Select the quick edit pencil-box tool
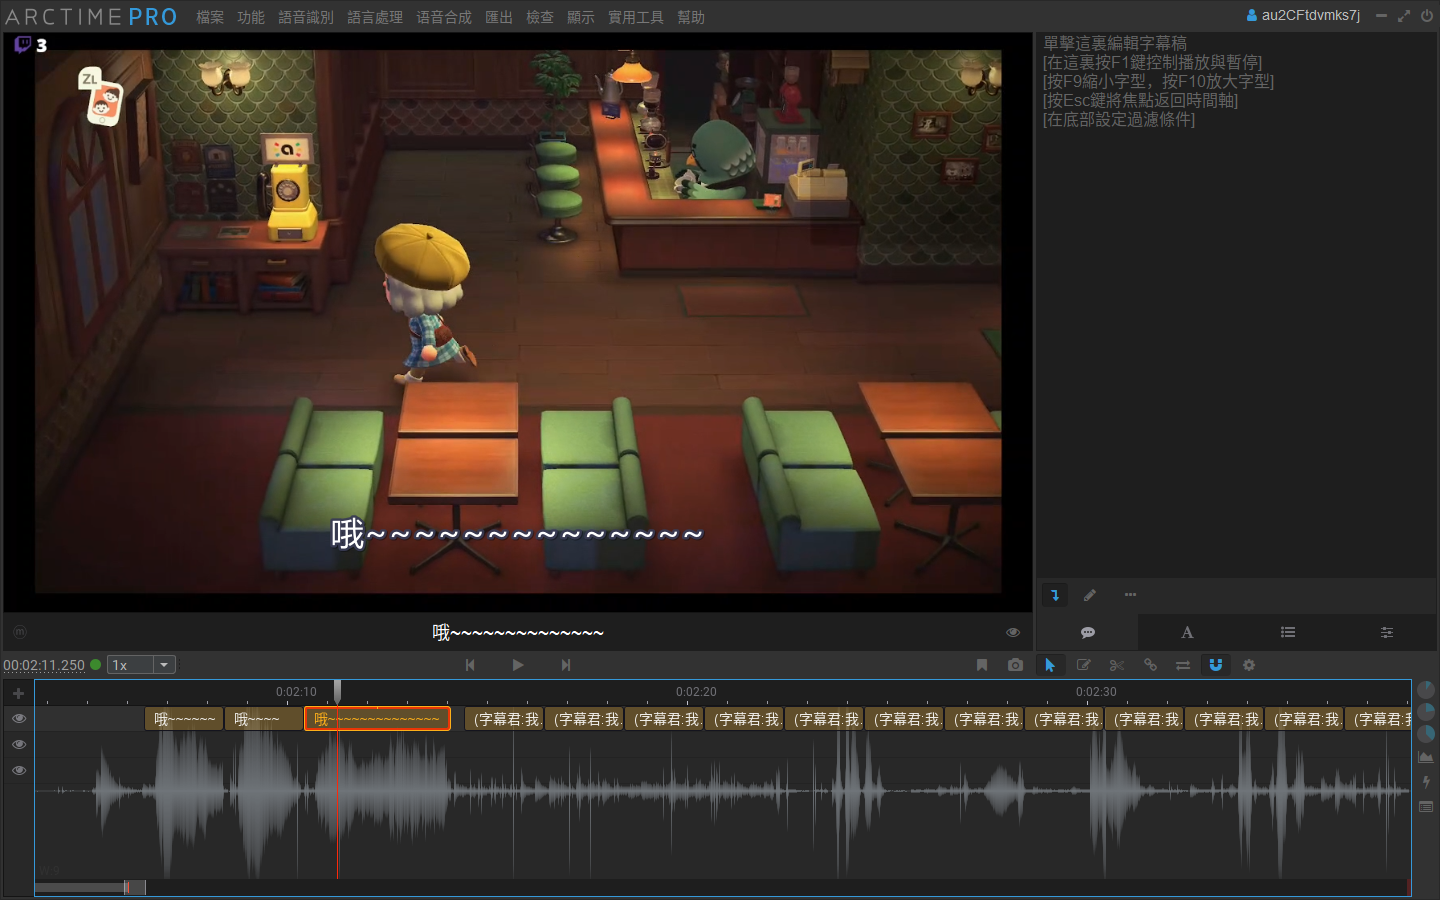 click(x=1084, y=665)
